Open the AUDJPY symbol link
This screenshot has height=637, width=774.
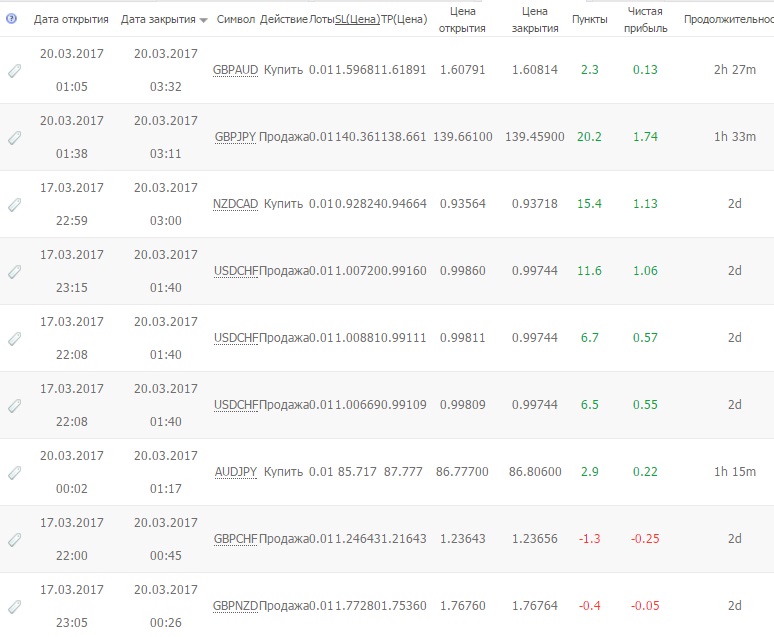(x=235, y=472)
